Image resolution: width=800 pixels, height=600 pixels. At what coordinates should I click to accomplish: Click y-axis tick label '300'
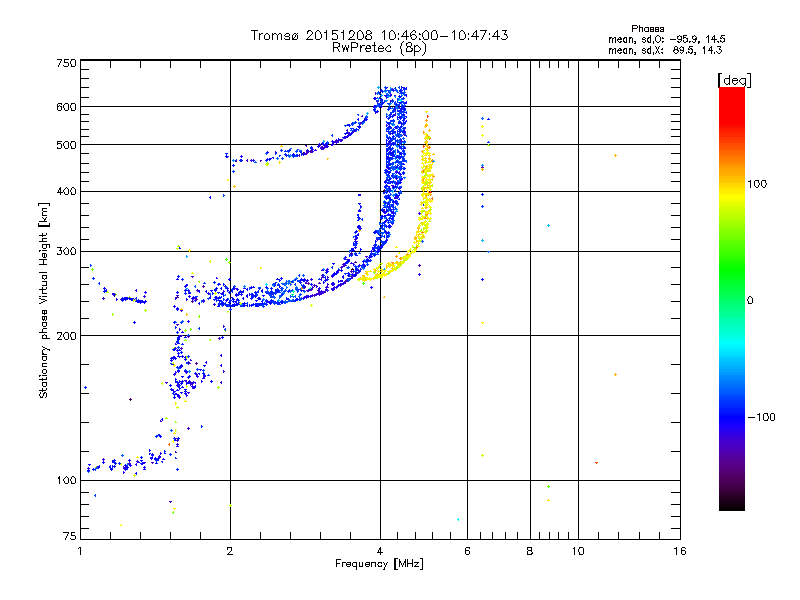coord(66,252)
